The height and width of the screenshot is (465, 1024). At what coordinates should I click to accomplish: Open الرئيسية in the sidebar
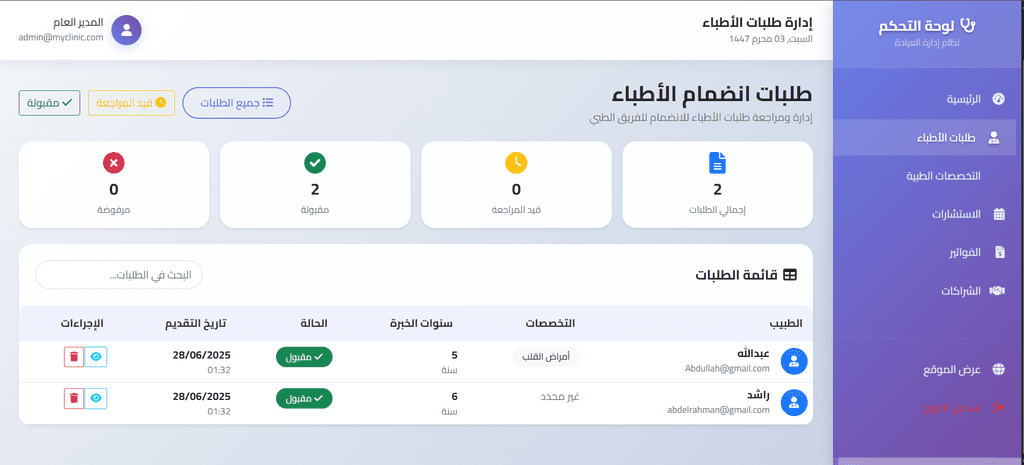[x=964, y=99]
